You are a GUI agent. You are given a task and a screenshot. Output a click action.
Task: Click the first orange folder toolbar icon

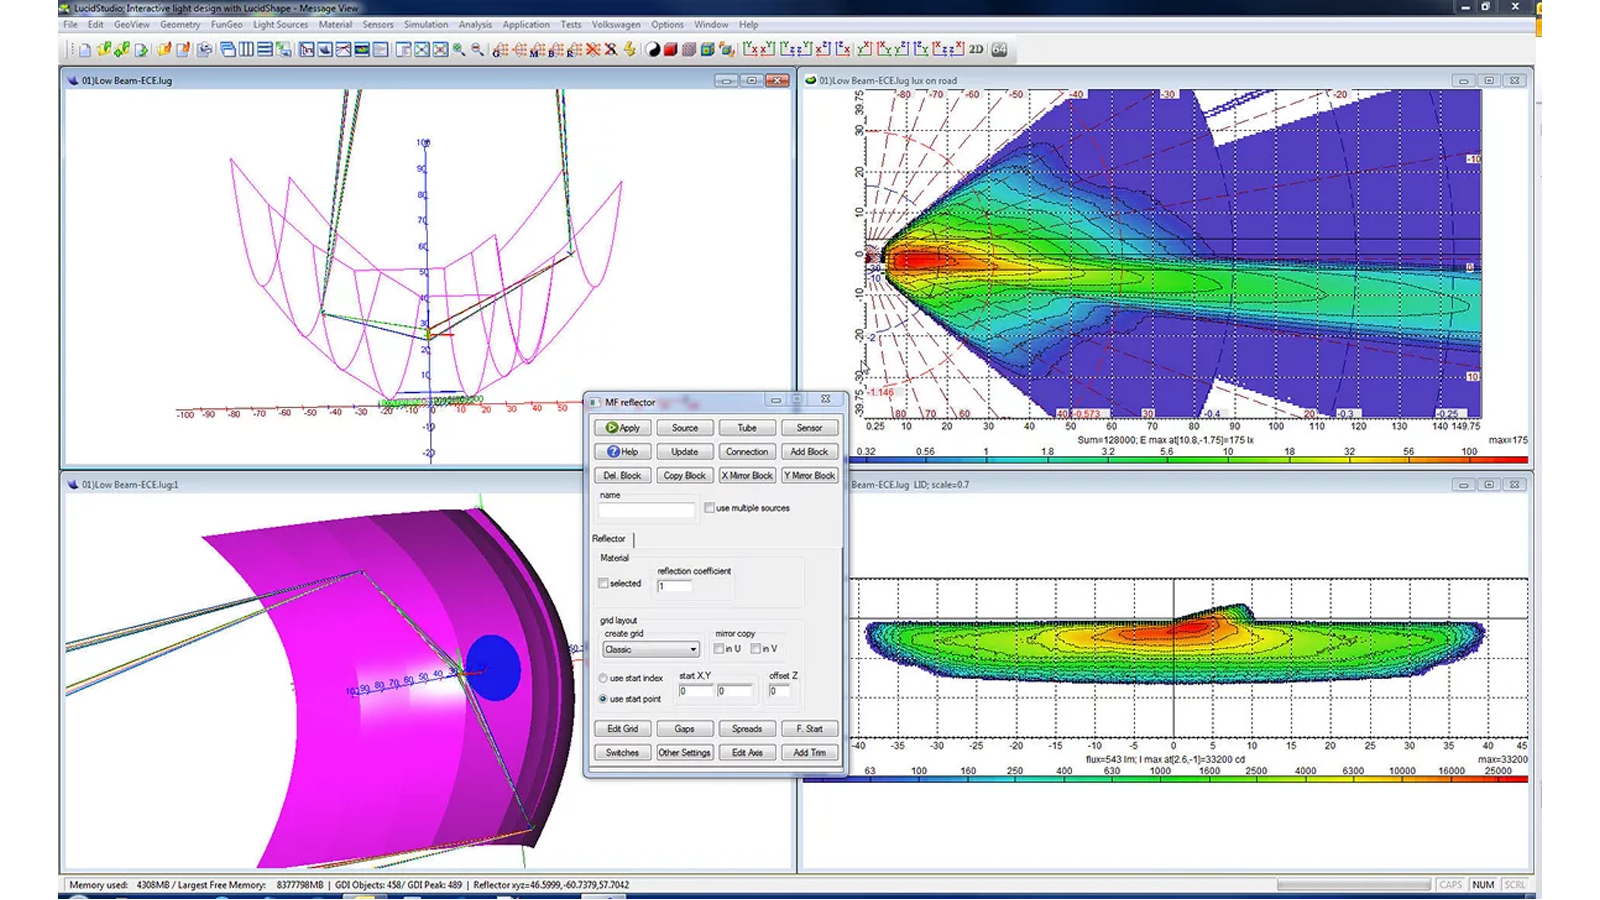pyautogui.click(x=164, y=49)
